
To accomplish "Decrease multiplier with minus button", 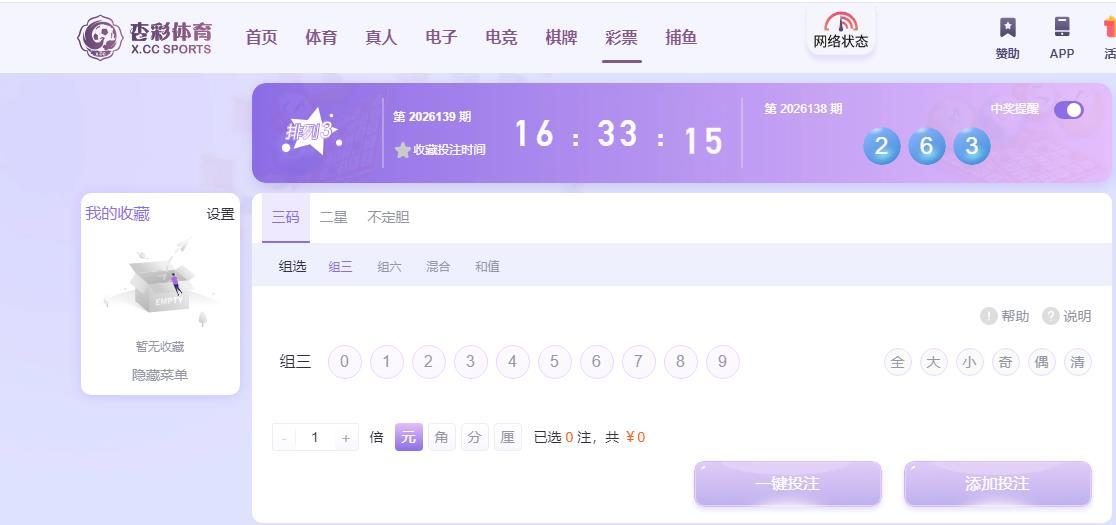I will pyautogui.click(x=284, y=438).
